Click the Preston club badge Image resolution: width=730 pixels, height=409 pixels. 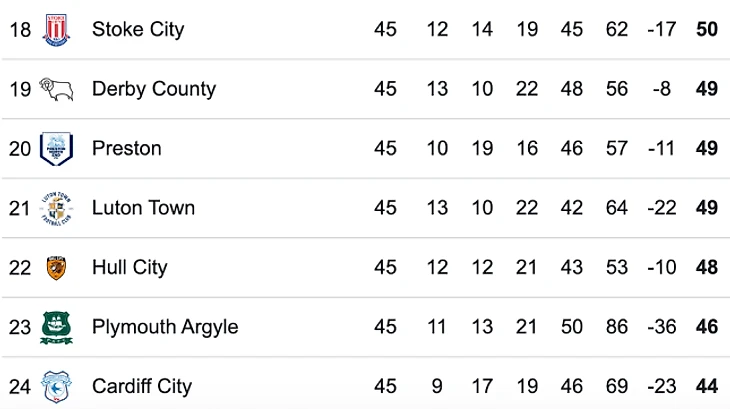click(x=56, y=149)
